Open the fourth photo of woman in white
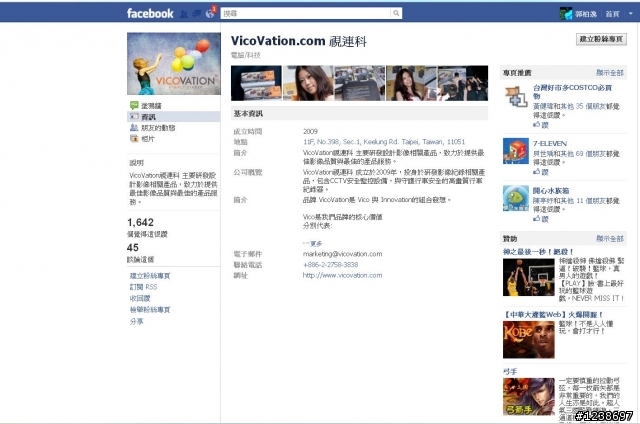The width and height of the screenshot is (640, 424). [411, 83]
